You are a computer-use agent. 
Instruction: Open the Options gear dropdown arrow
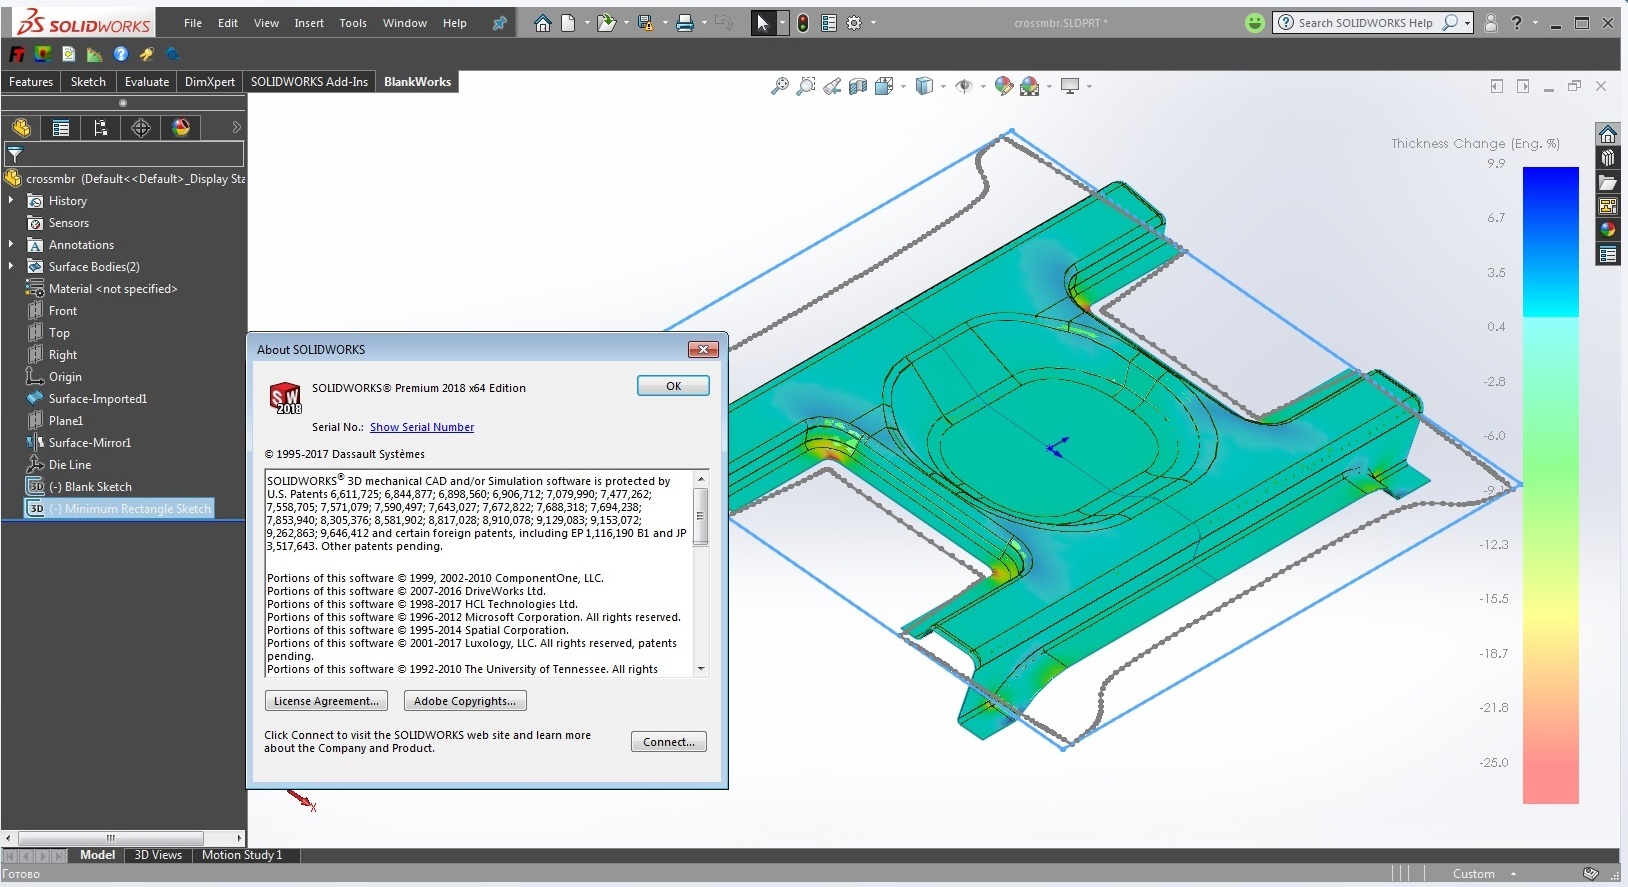(873, 23)
